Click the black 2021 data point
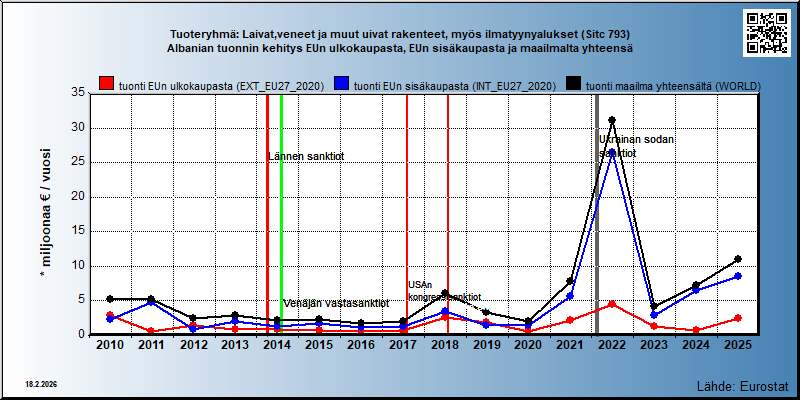 pos(570,281)
